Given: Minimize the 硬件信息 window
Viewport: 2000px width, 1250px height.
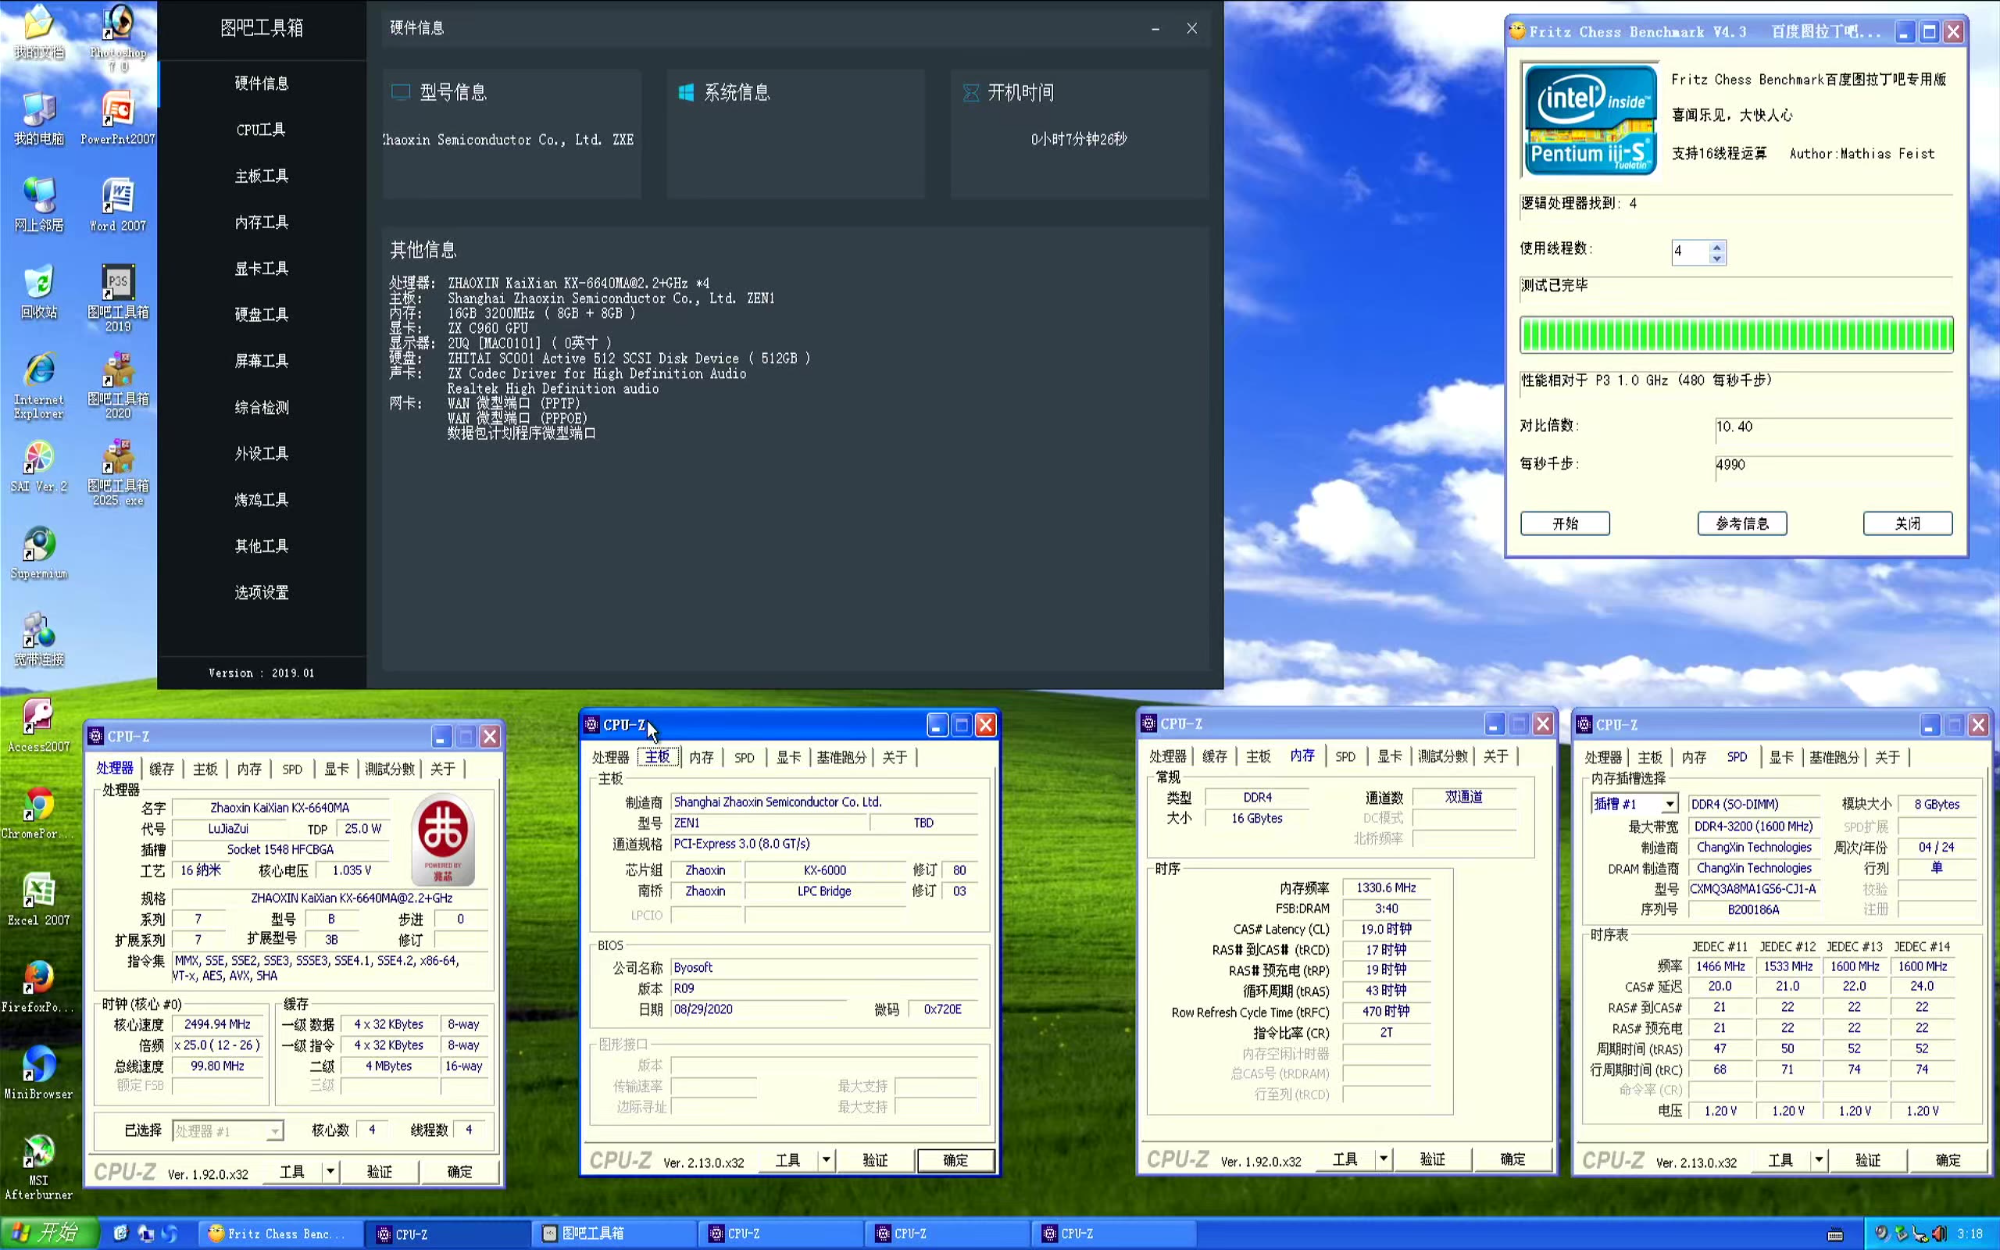Looking at the screenshot, I should coord(1155,28).
